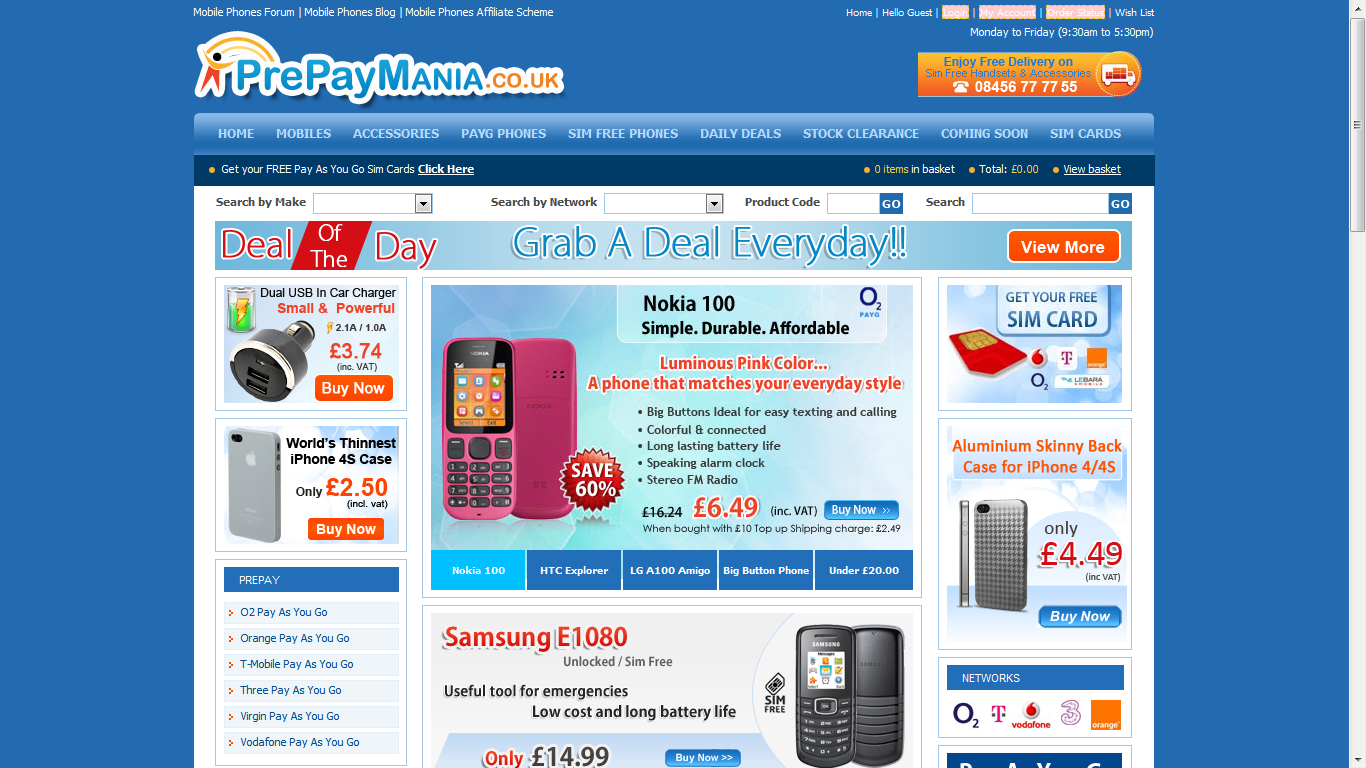Open the Get Your Free SIM Card image
The image size is (1366, 768).
(x=1034, y=344)
